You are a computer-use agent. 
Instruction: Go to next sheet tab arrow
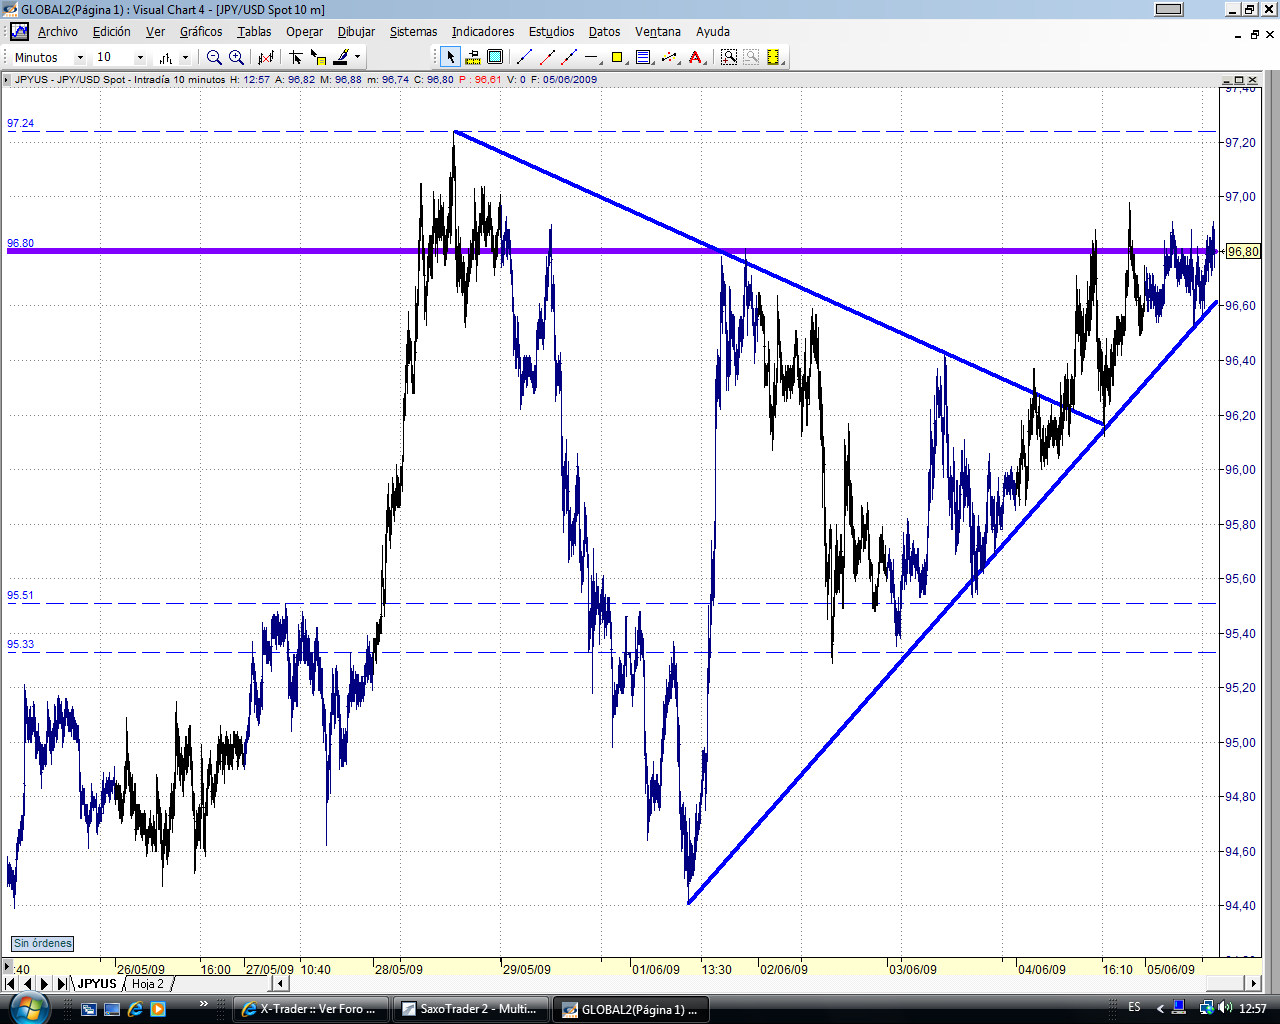coord(45,984)
